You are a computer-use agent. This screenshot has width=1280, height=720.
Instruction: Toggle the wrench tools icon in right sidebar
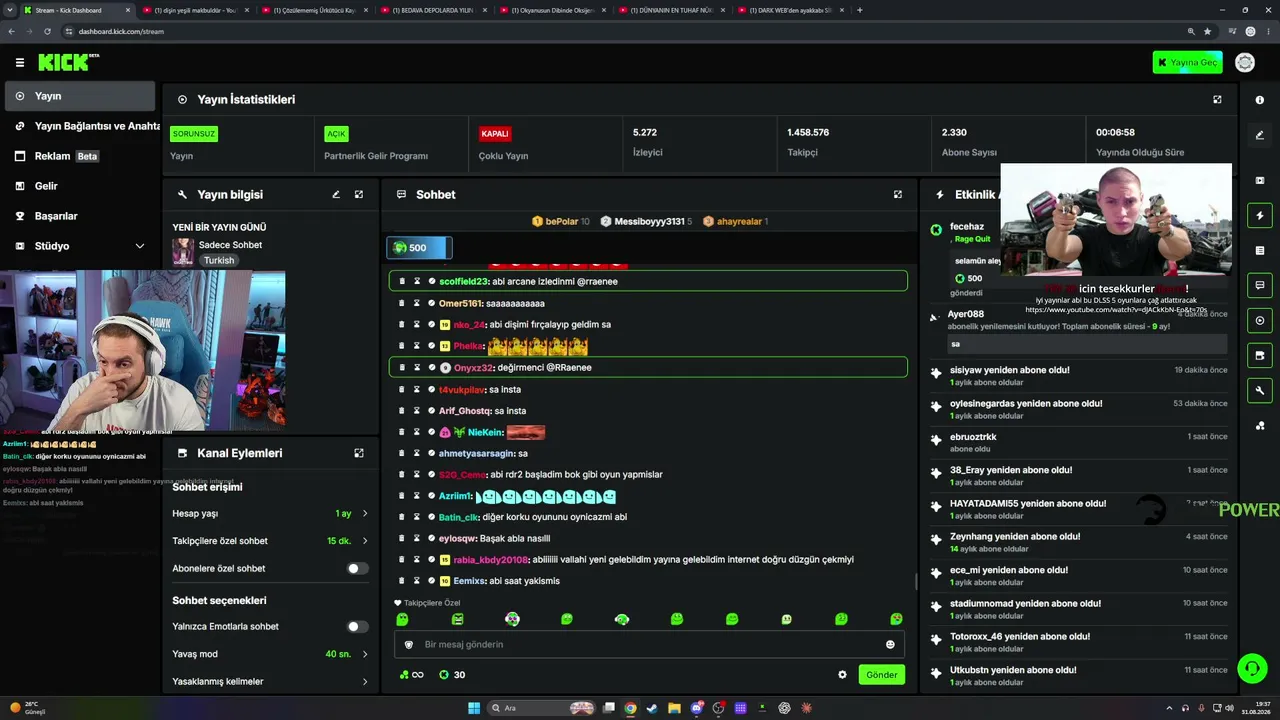click(1260, 390)
